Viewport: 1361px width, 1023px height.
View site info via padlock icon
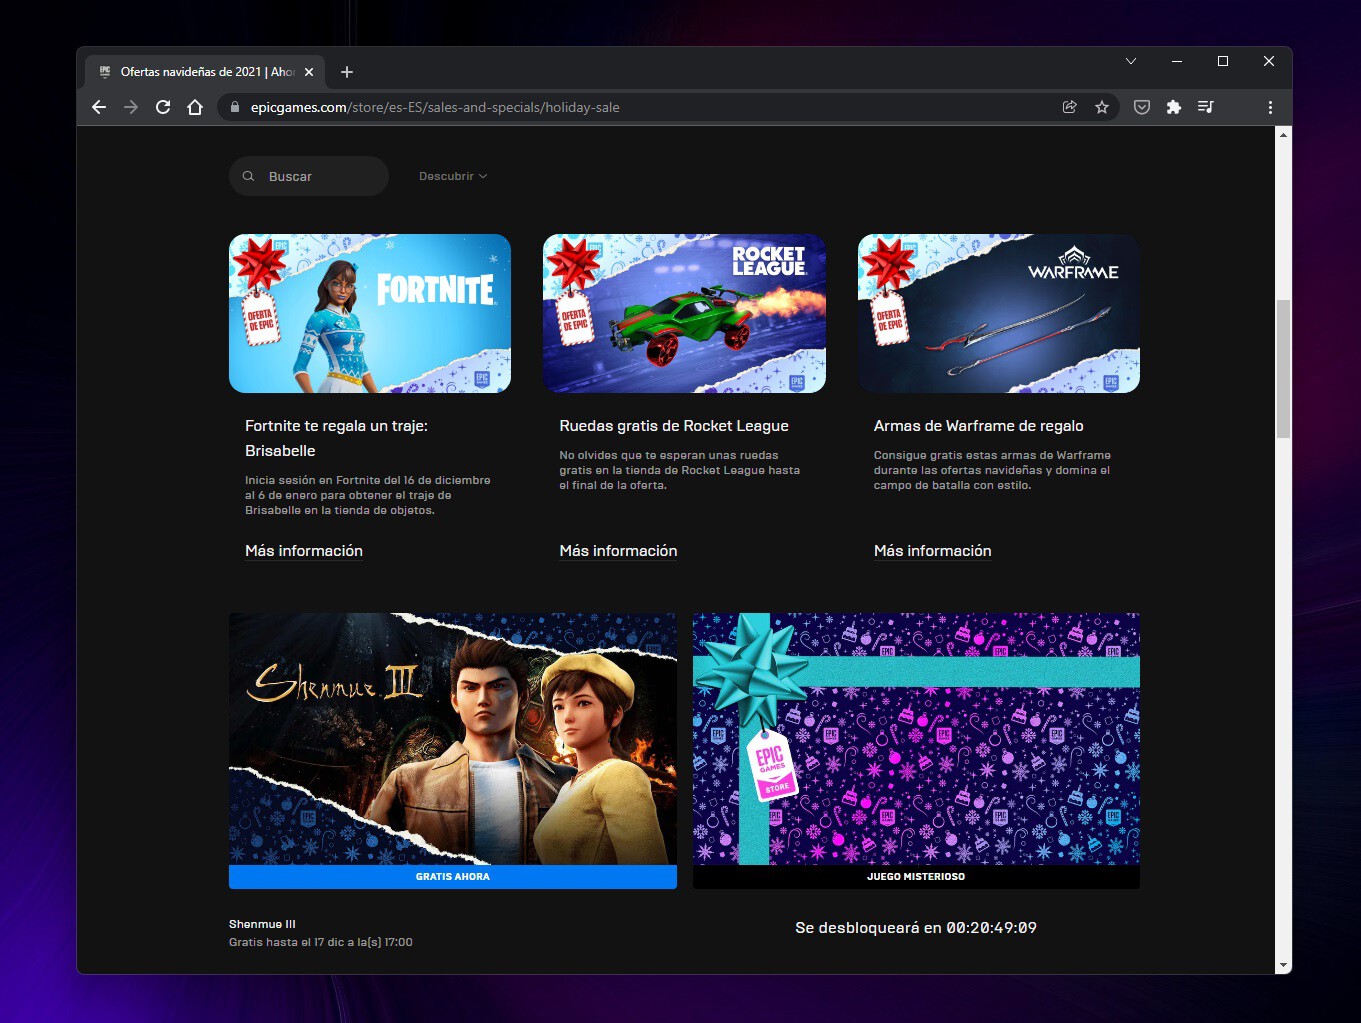point(235,107)
